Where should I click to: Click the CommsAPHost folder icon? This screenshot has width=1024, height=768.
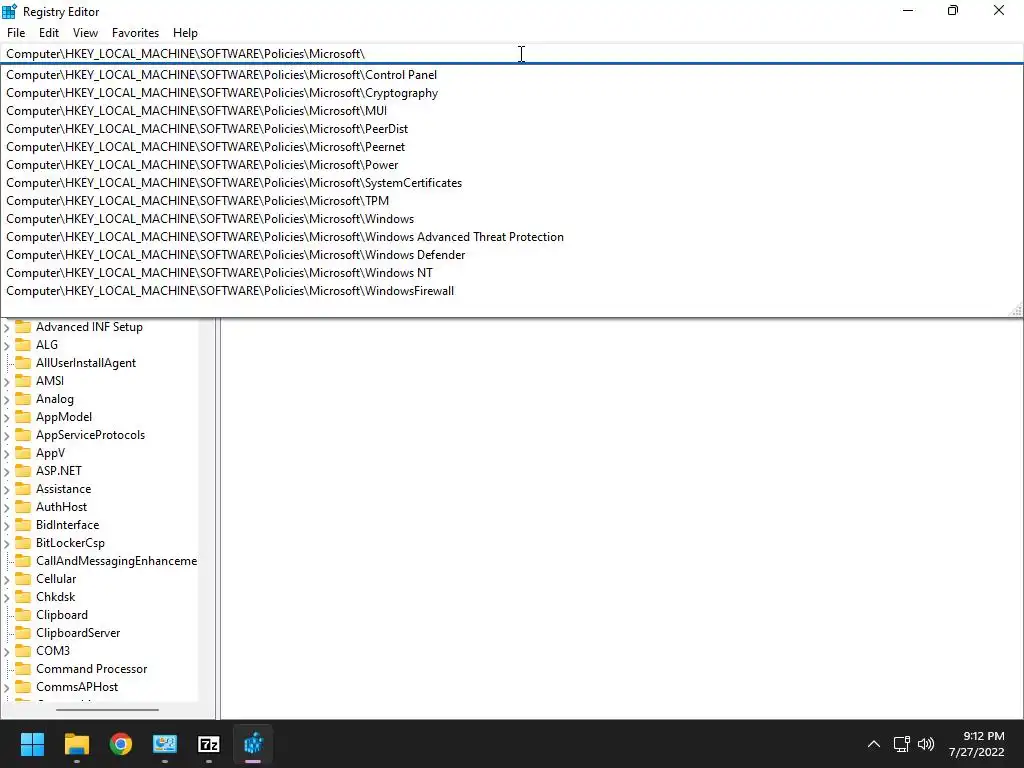tap(23, 686)
